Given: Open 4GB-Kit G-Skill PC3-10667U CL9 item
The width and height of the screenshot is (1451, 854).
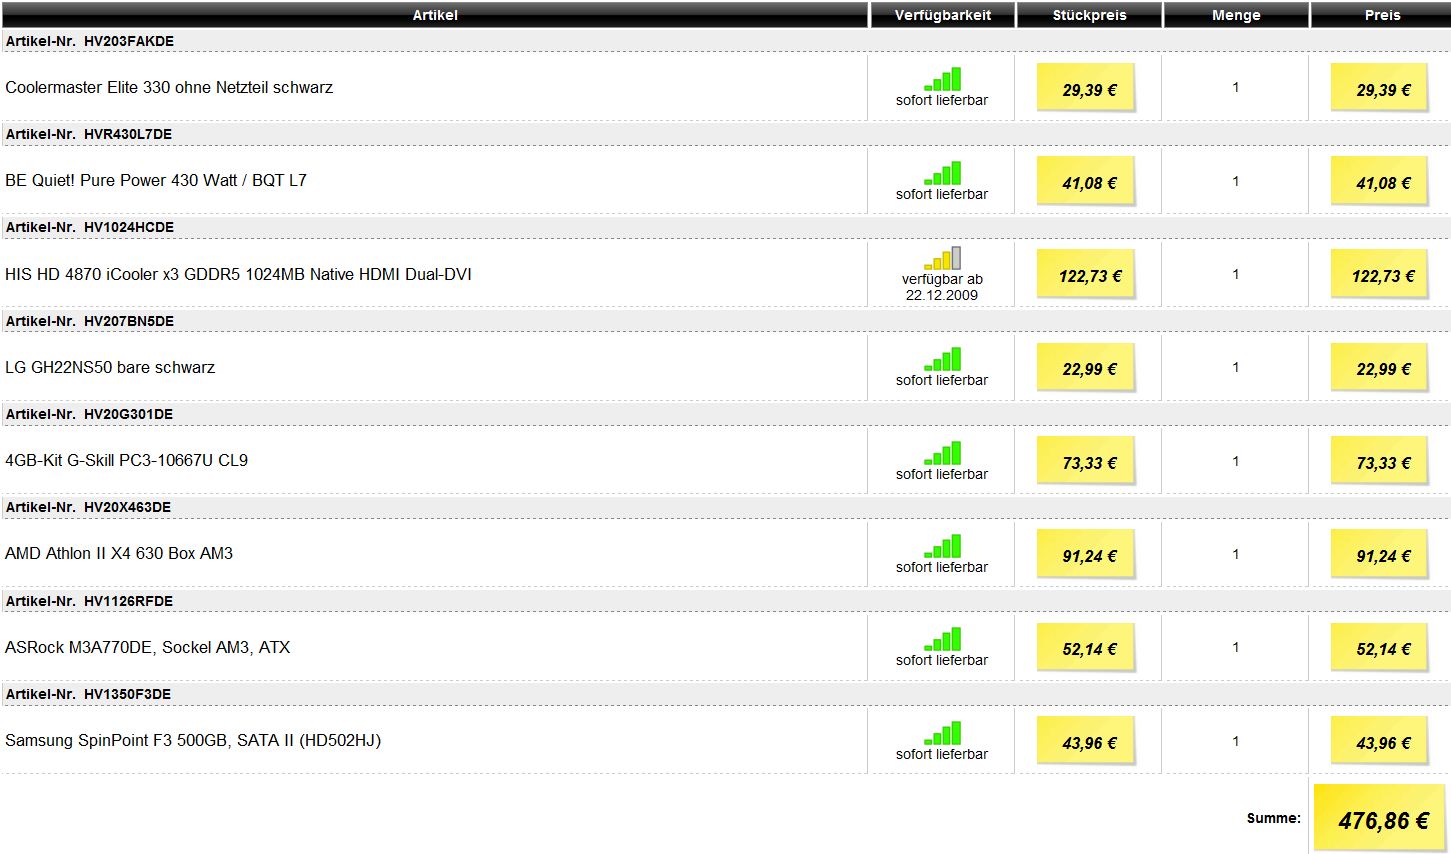Looking at the screenshot, I should pyautogui.click(x=126, y=460).
